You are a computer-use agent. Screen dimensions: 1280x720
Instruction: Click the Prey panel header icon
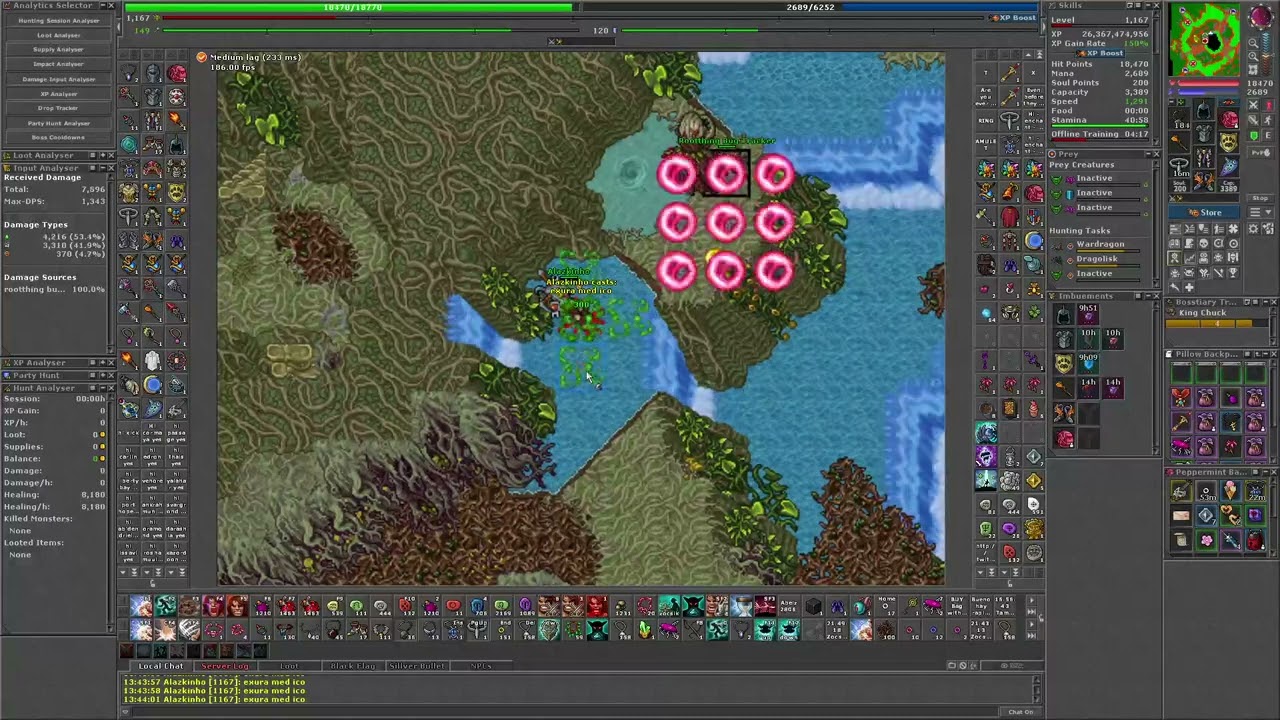point(1052,154)
